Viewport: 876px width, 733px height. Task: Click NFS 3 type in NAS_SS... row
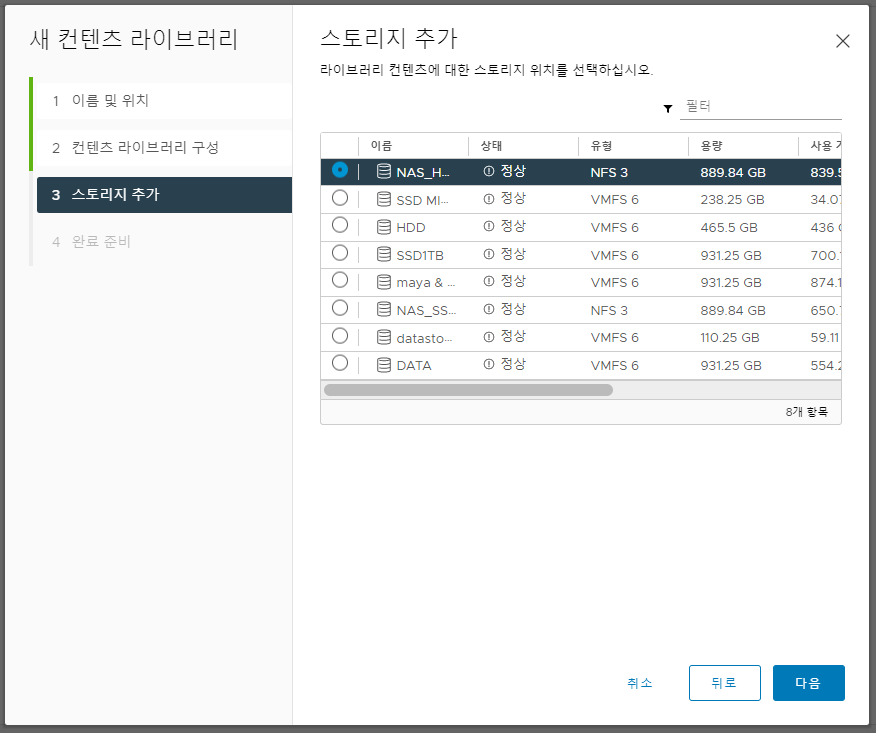pyautogui.click(x=609, y=310)
